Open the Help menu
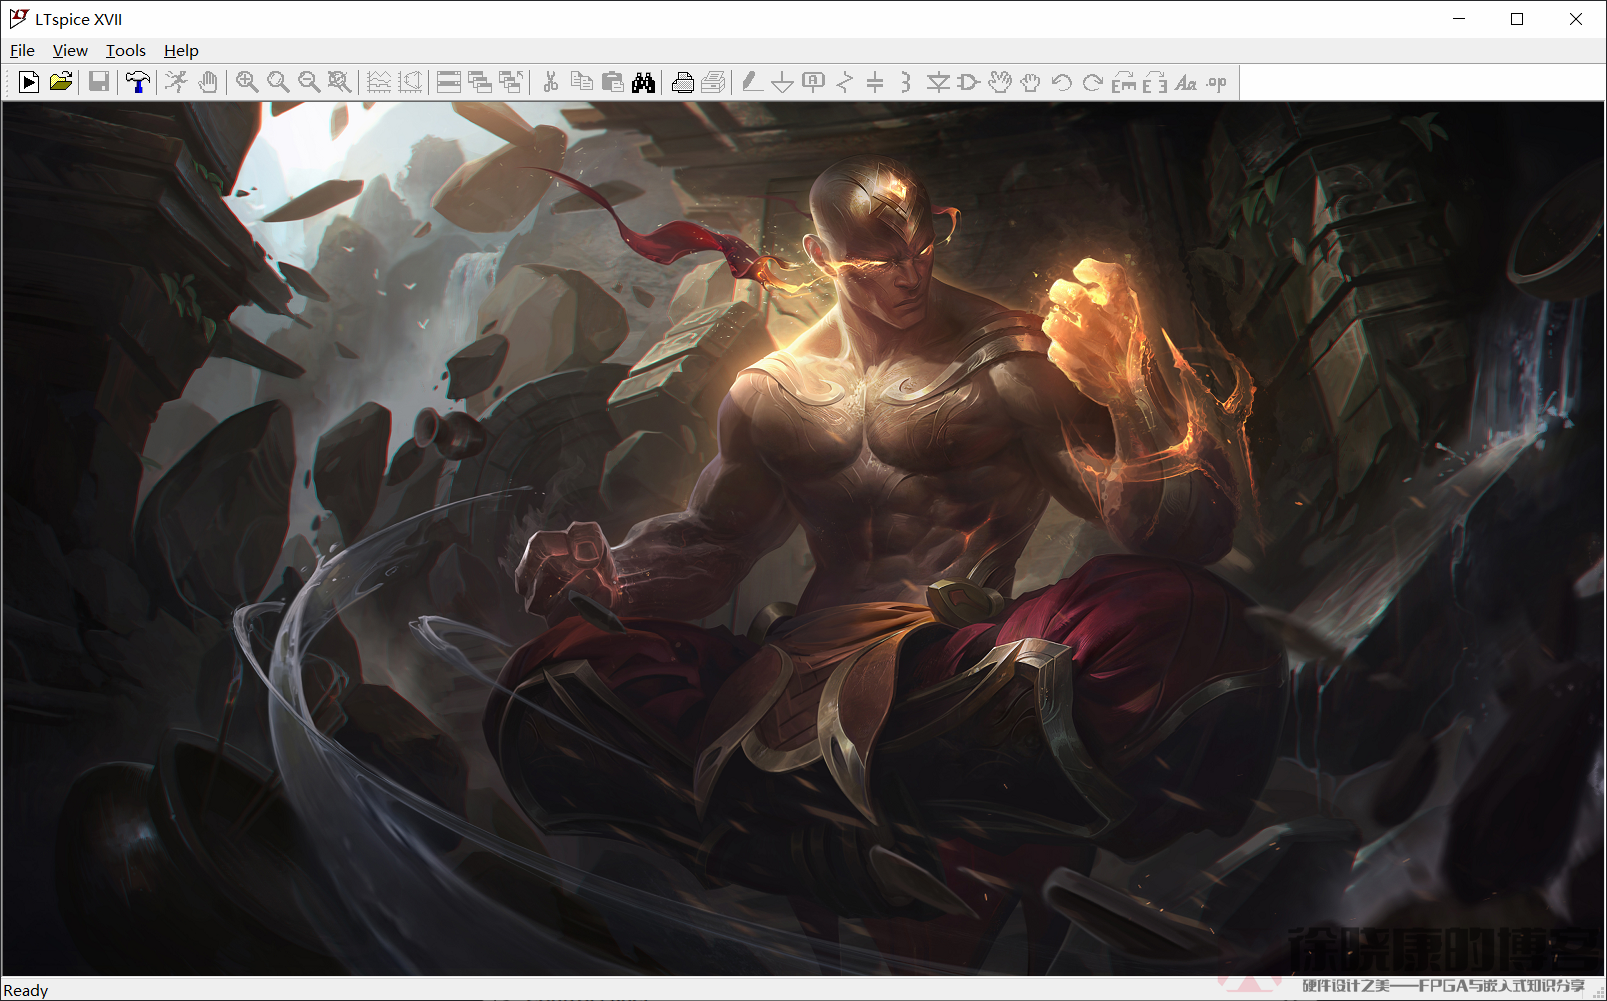Viewport: 1607px width, 1001px height. 181,50
